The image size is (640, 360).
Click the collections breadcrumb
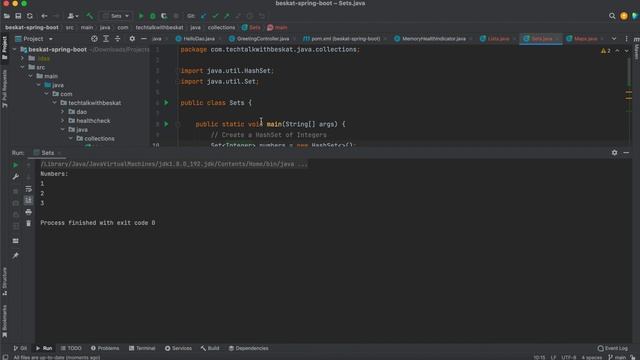tap(221, 27)
